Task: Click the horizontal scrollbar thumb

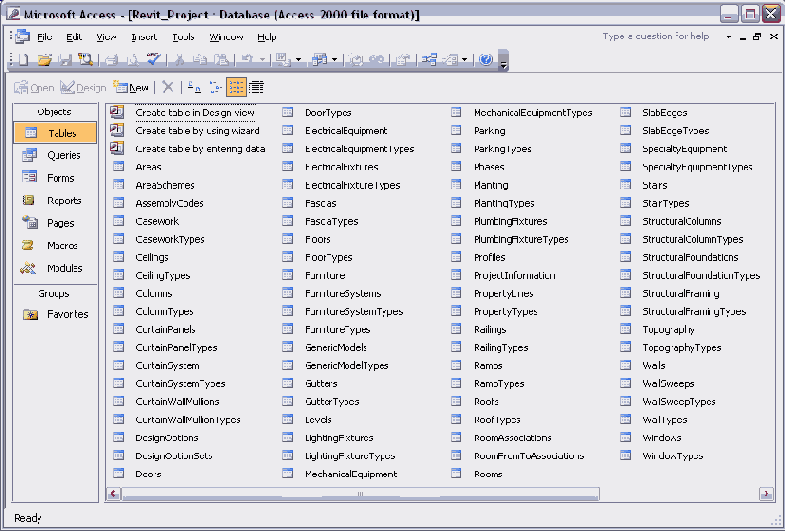Action: [x=360, y=494]
